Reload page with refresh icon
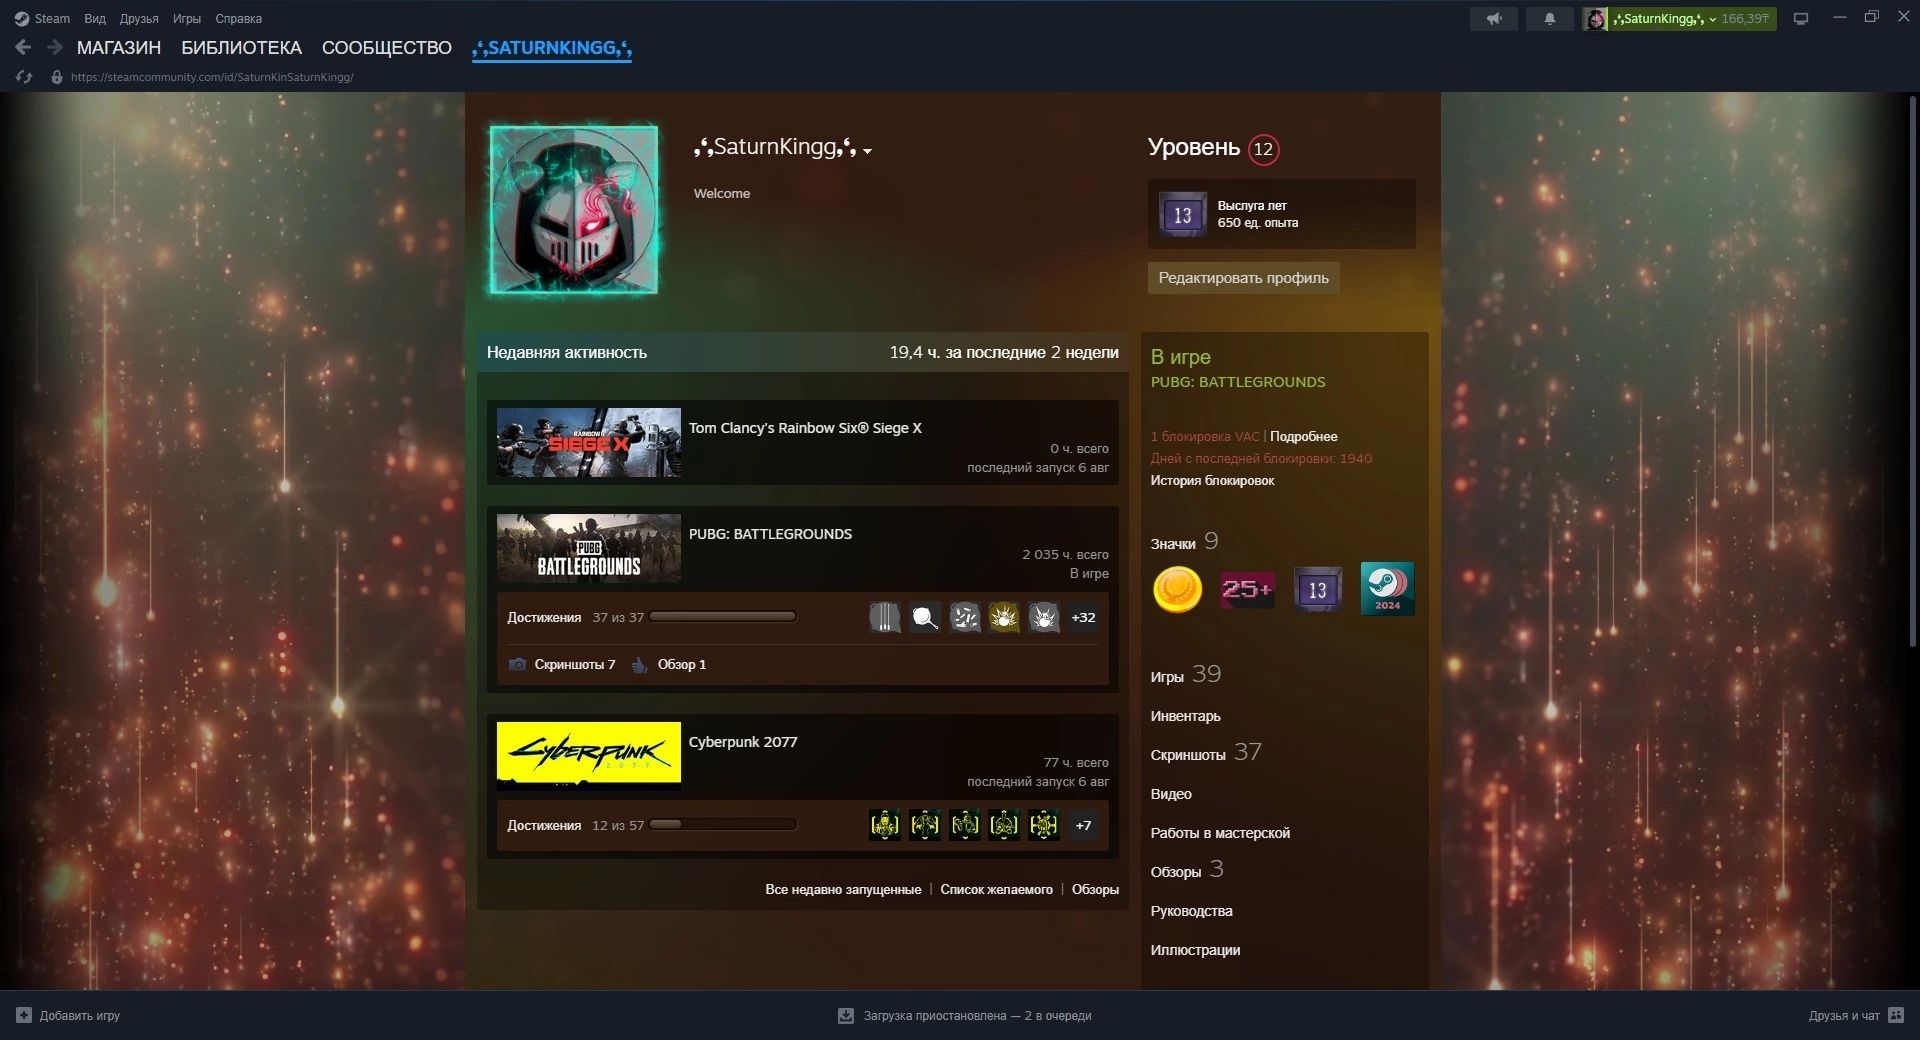Viewport: 1920px width, 1040px height. click(24, 77)
